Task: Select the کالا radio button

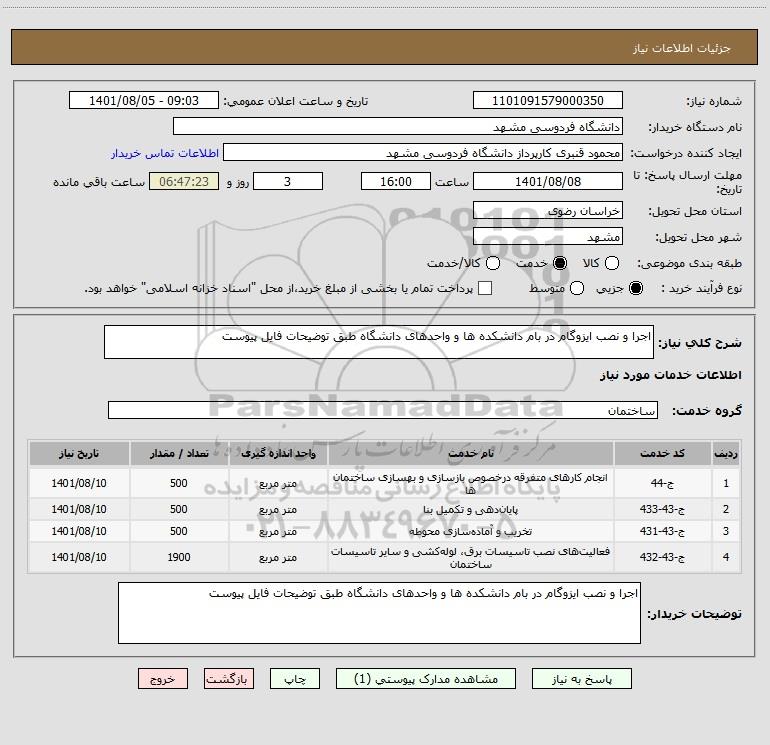Action: click(612, 263)
